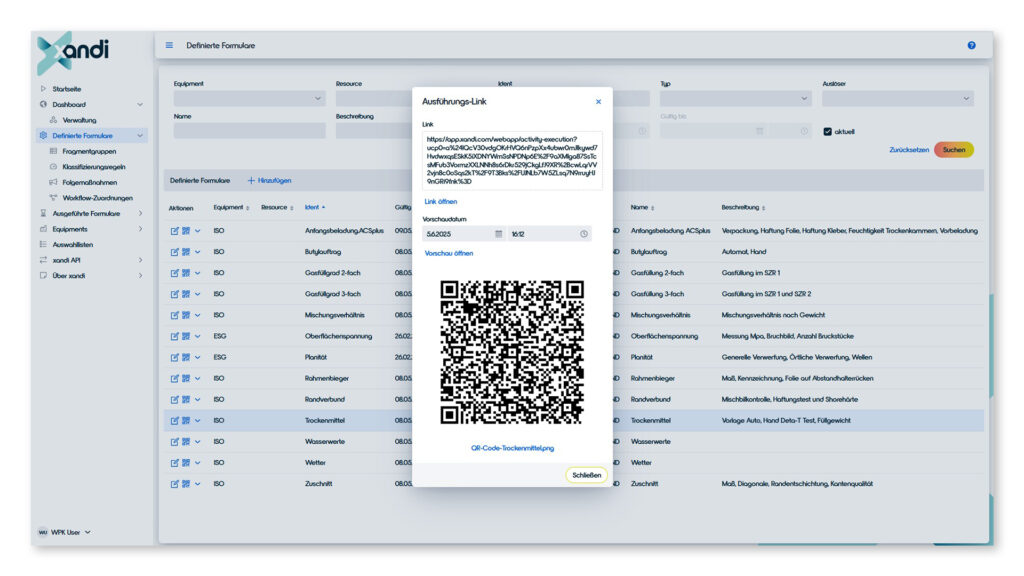
Task: Open the Auslöser filter dropdown
Action: coord(897,99)
